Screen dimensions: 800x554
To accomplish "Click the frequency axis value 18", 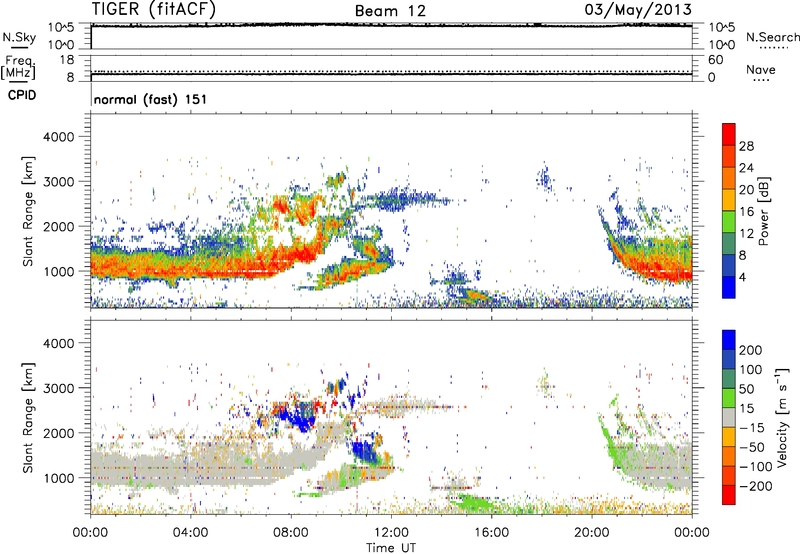I will 67,60.
